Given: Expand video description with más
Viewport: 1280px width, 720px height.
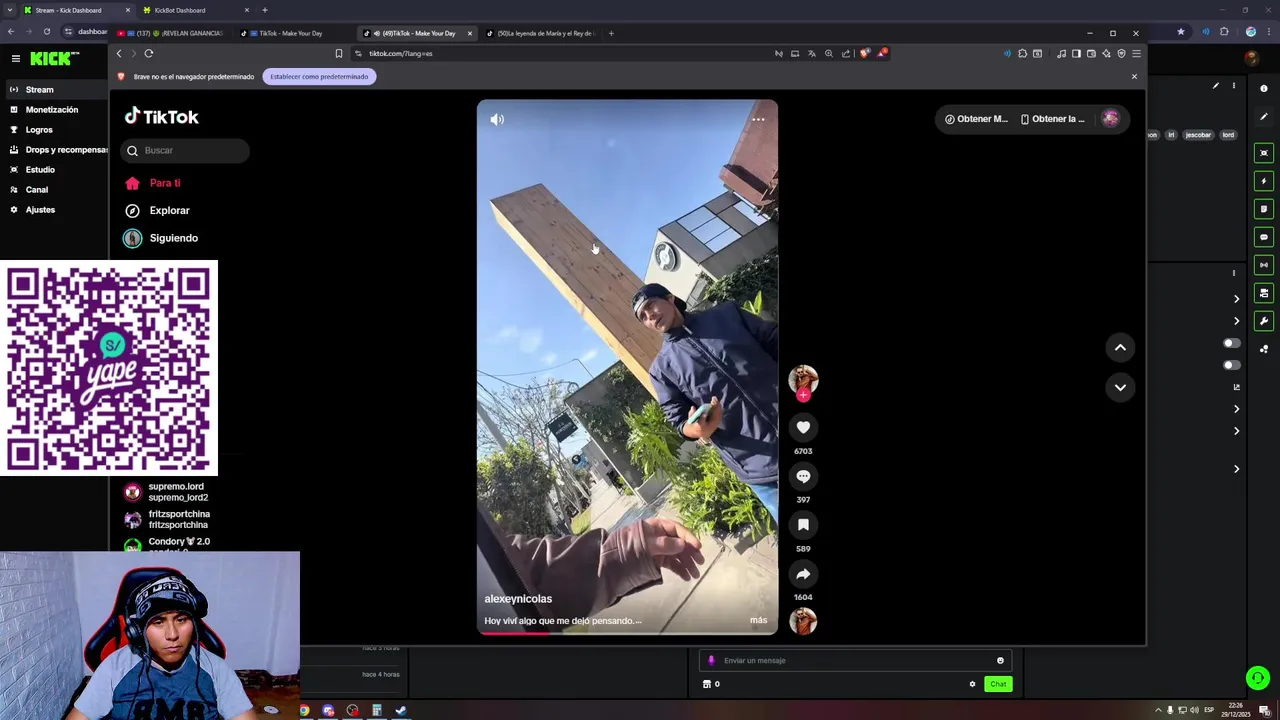Looking at the screenshot, I should 758,620.
